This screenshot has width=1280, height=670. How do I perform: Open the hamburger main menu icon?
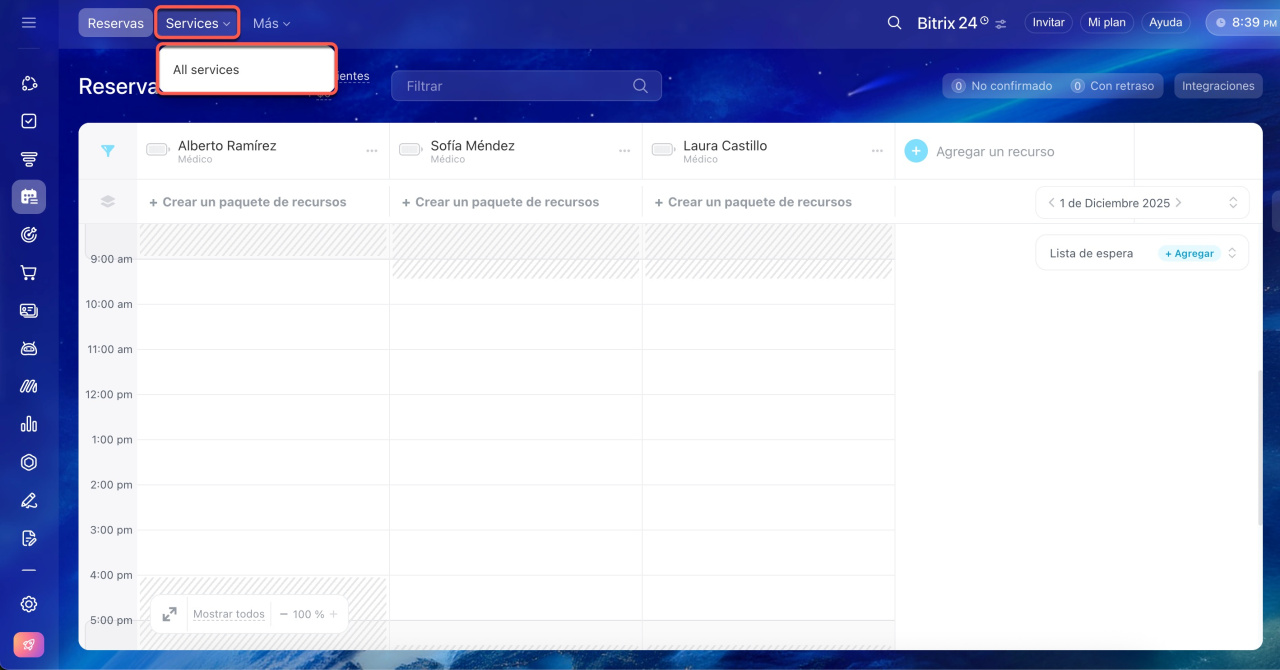28,22
